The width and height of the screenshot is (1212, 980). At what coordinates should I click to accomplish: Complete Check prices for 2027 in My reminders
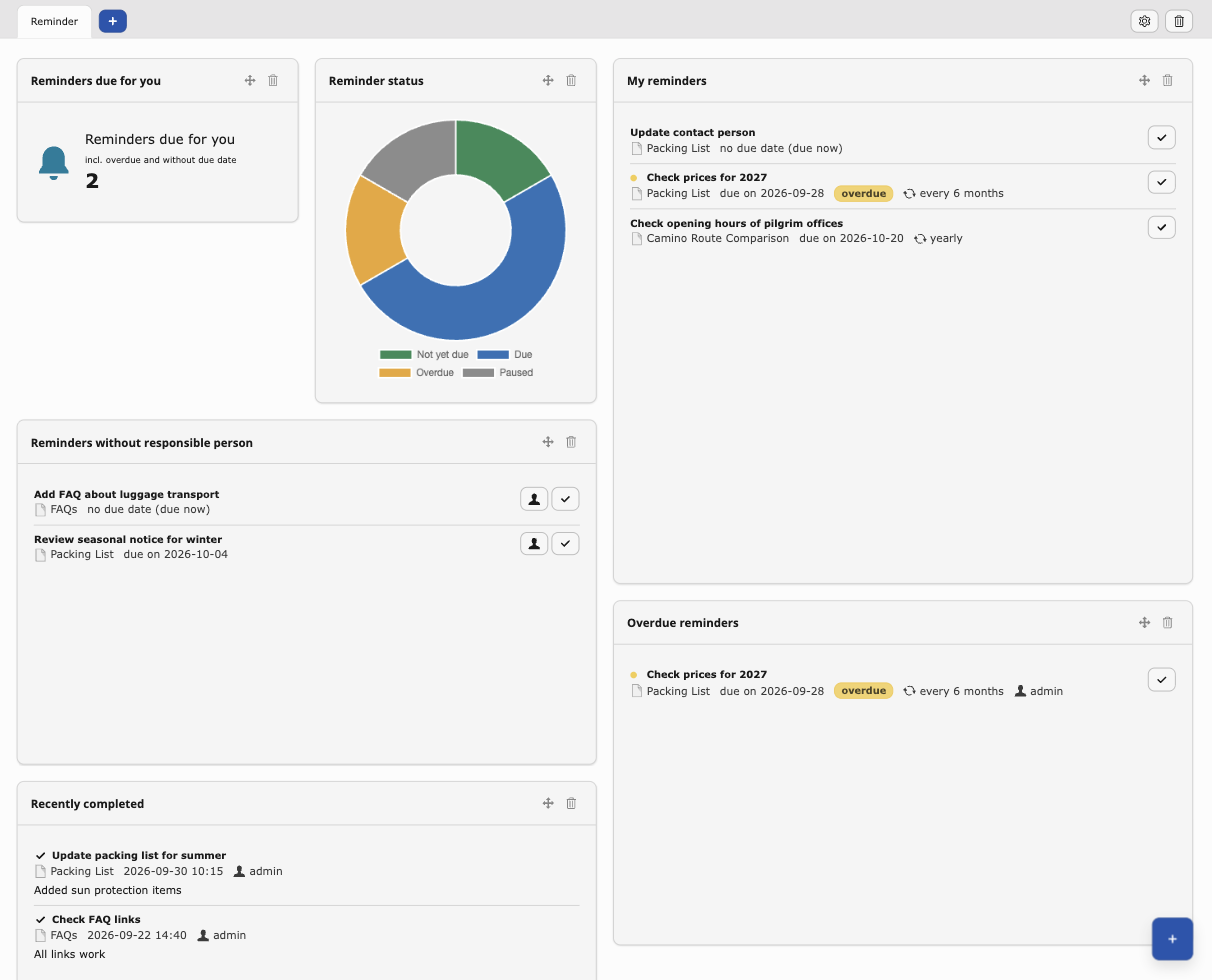[x=1161, y=182]
